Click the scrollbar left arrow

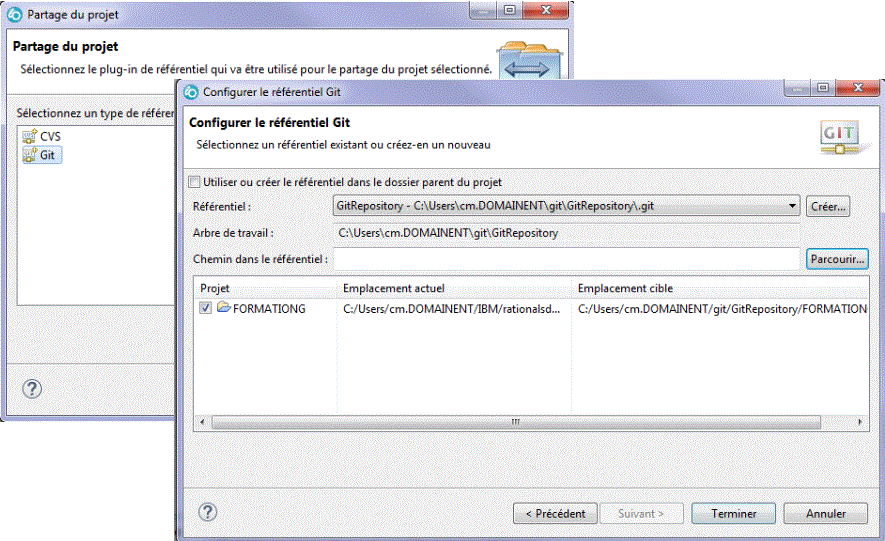point(203,422)
